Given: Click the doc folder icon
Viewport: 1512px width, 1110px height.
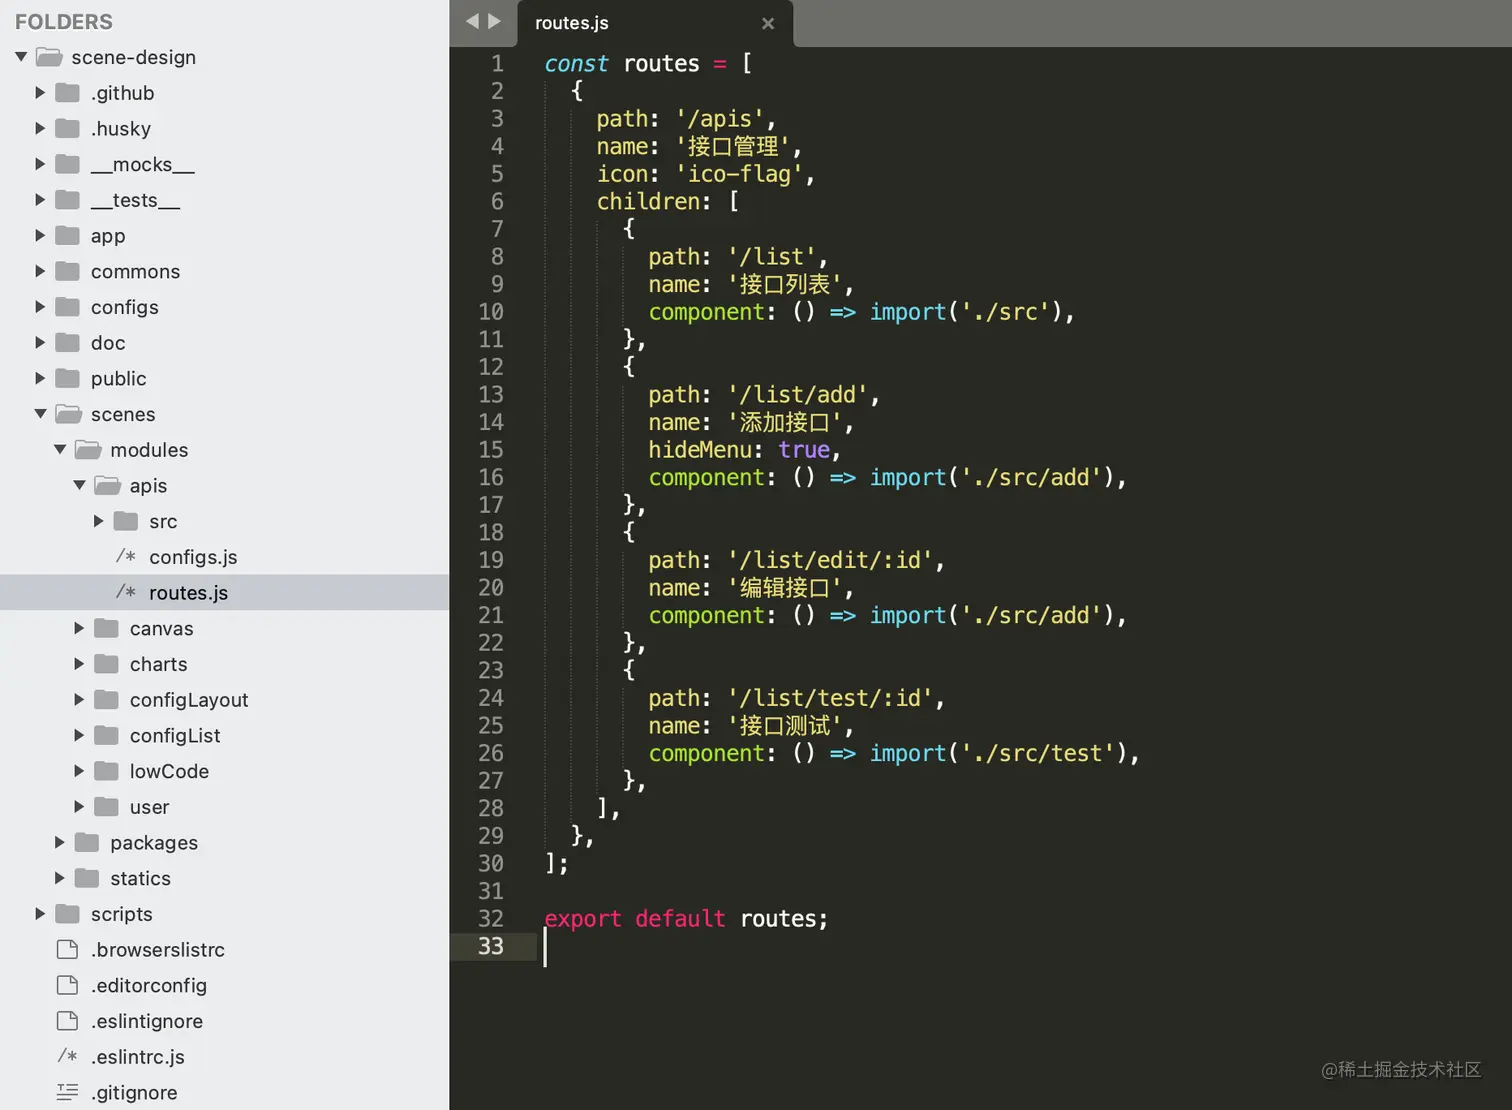Looking at the screenshot, I should tap(67, 343).
